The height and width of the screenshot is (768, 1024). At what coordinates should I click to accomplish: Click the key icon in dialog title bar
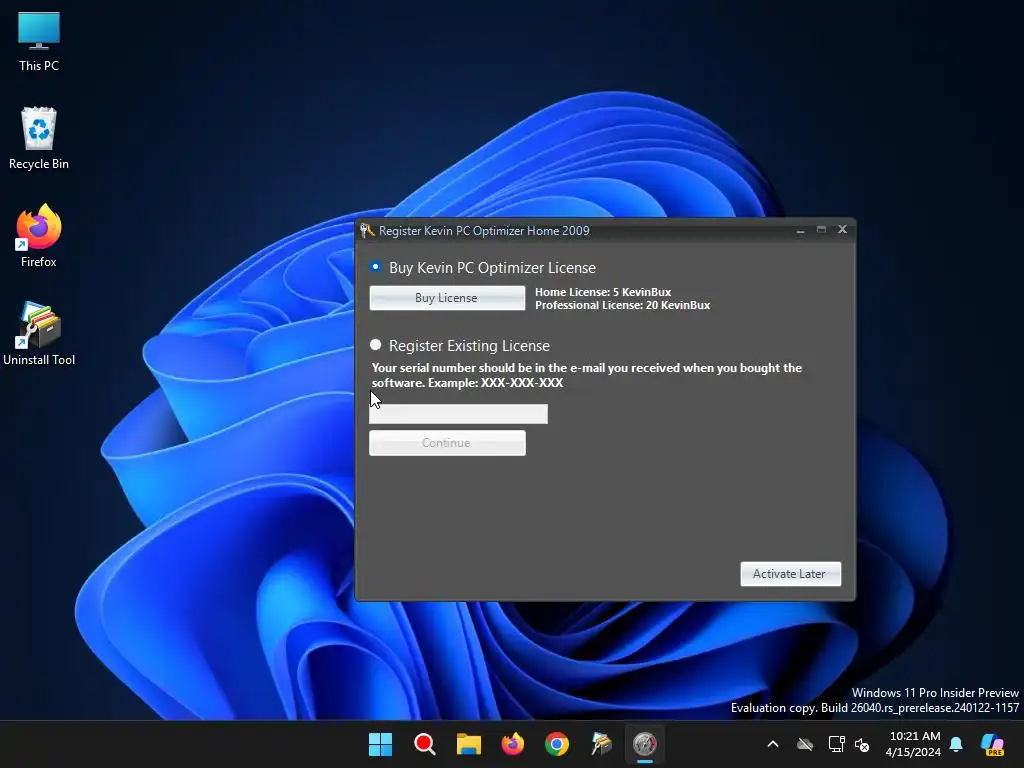point(367,230)
